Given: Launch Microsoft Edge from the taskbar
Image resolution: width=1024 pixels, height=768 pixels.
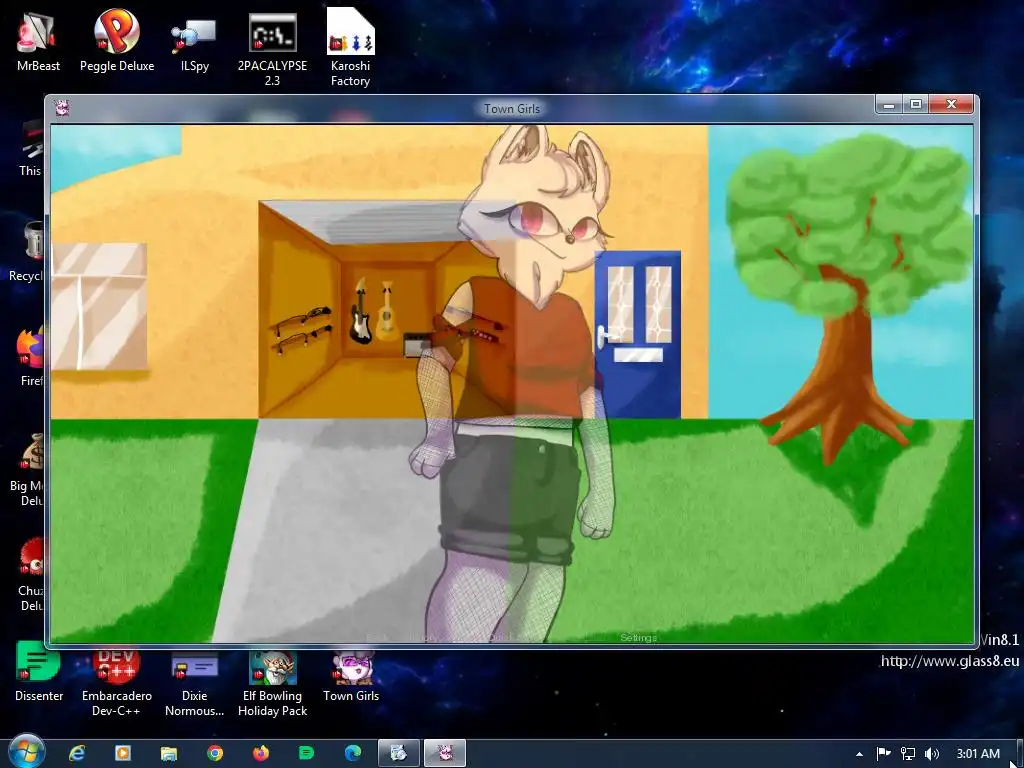Looking at the screenshot, I should (x=353, y=753).
